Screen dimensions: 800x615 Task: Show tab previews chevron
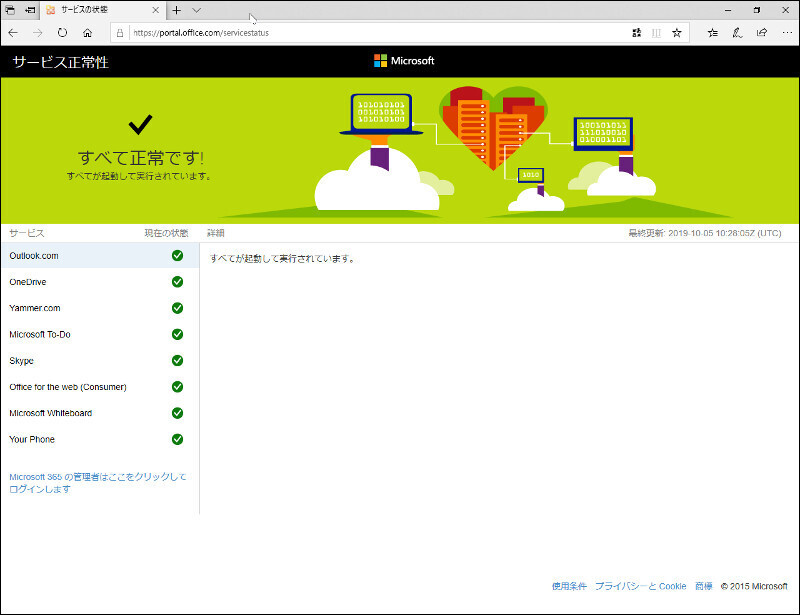click(196, 10)
